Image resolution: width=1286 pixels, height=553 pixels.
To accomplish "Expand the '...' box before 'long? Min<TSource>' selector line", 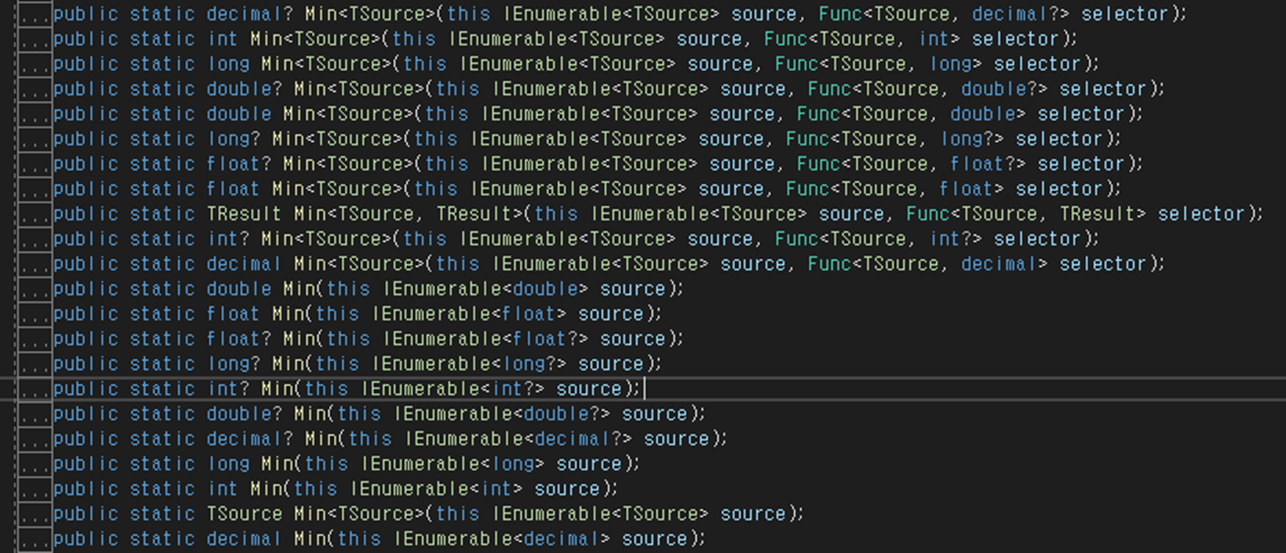I will click(36, 140).
